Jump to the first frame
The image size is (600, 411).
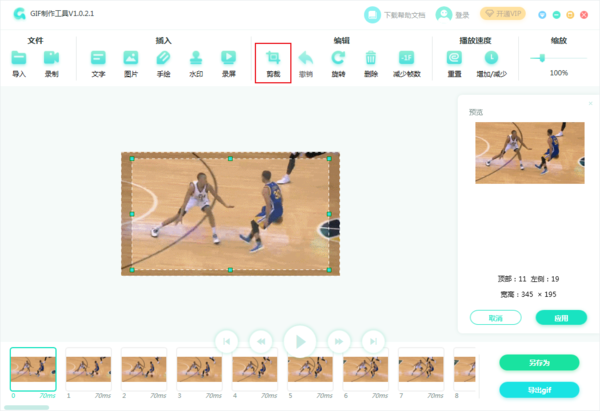[x=227, y=341]
